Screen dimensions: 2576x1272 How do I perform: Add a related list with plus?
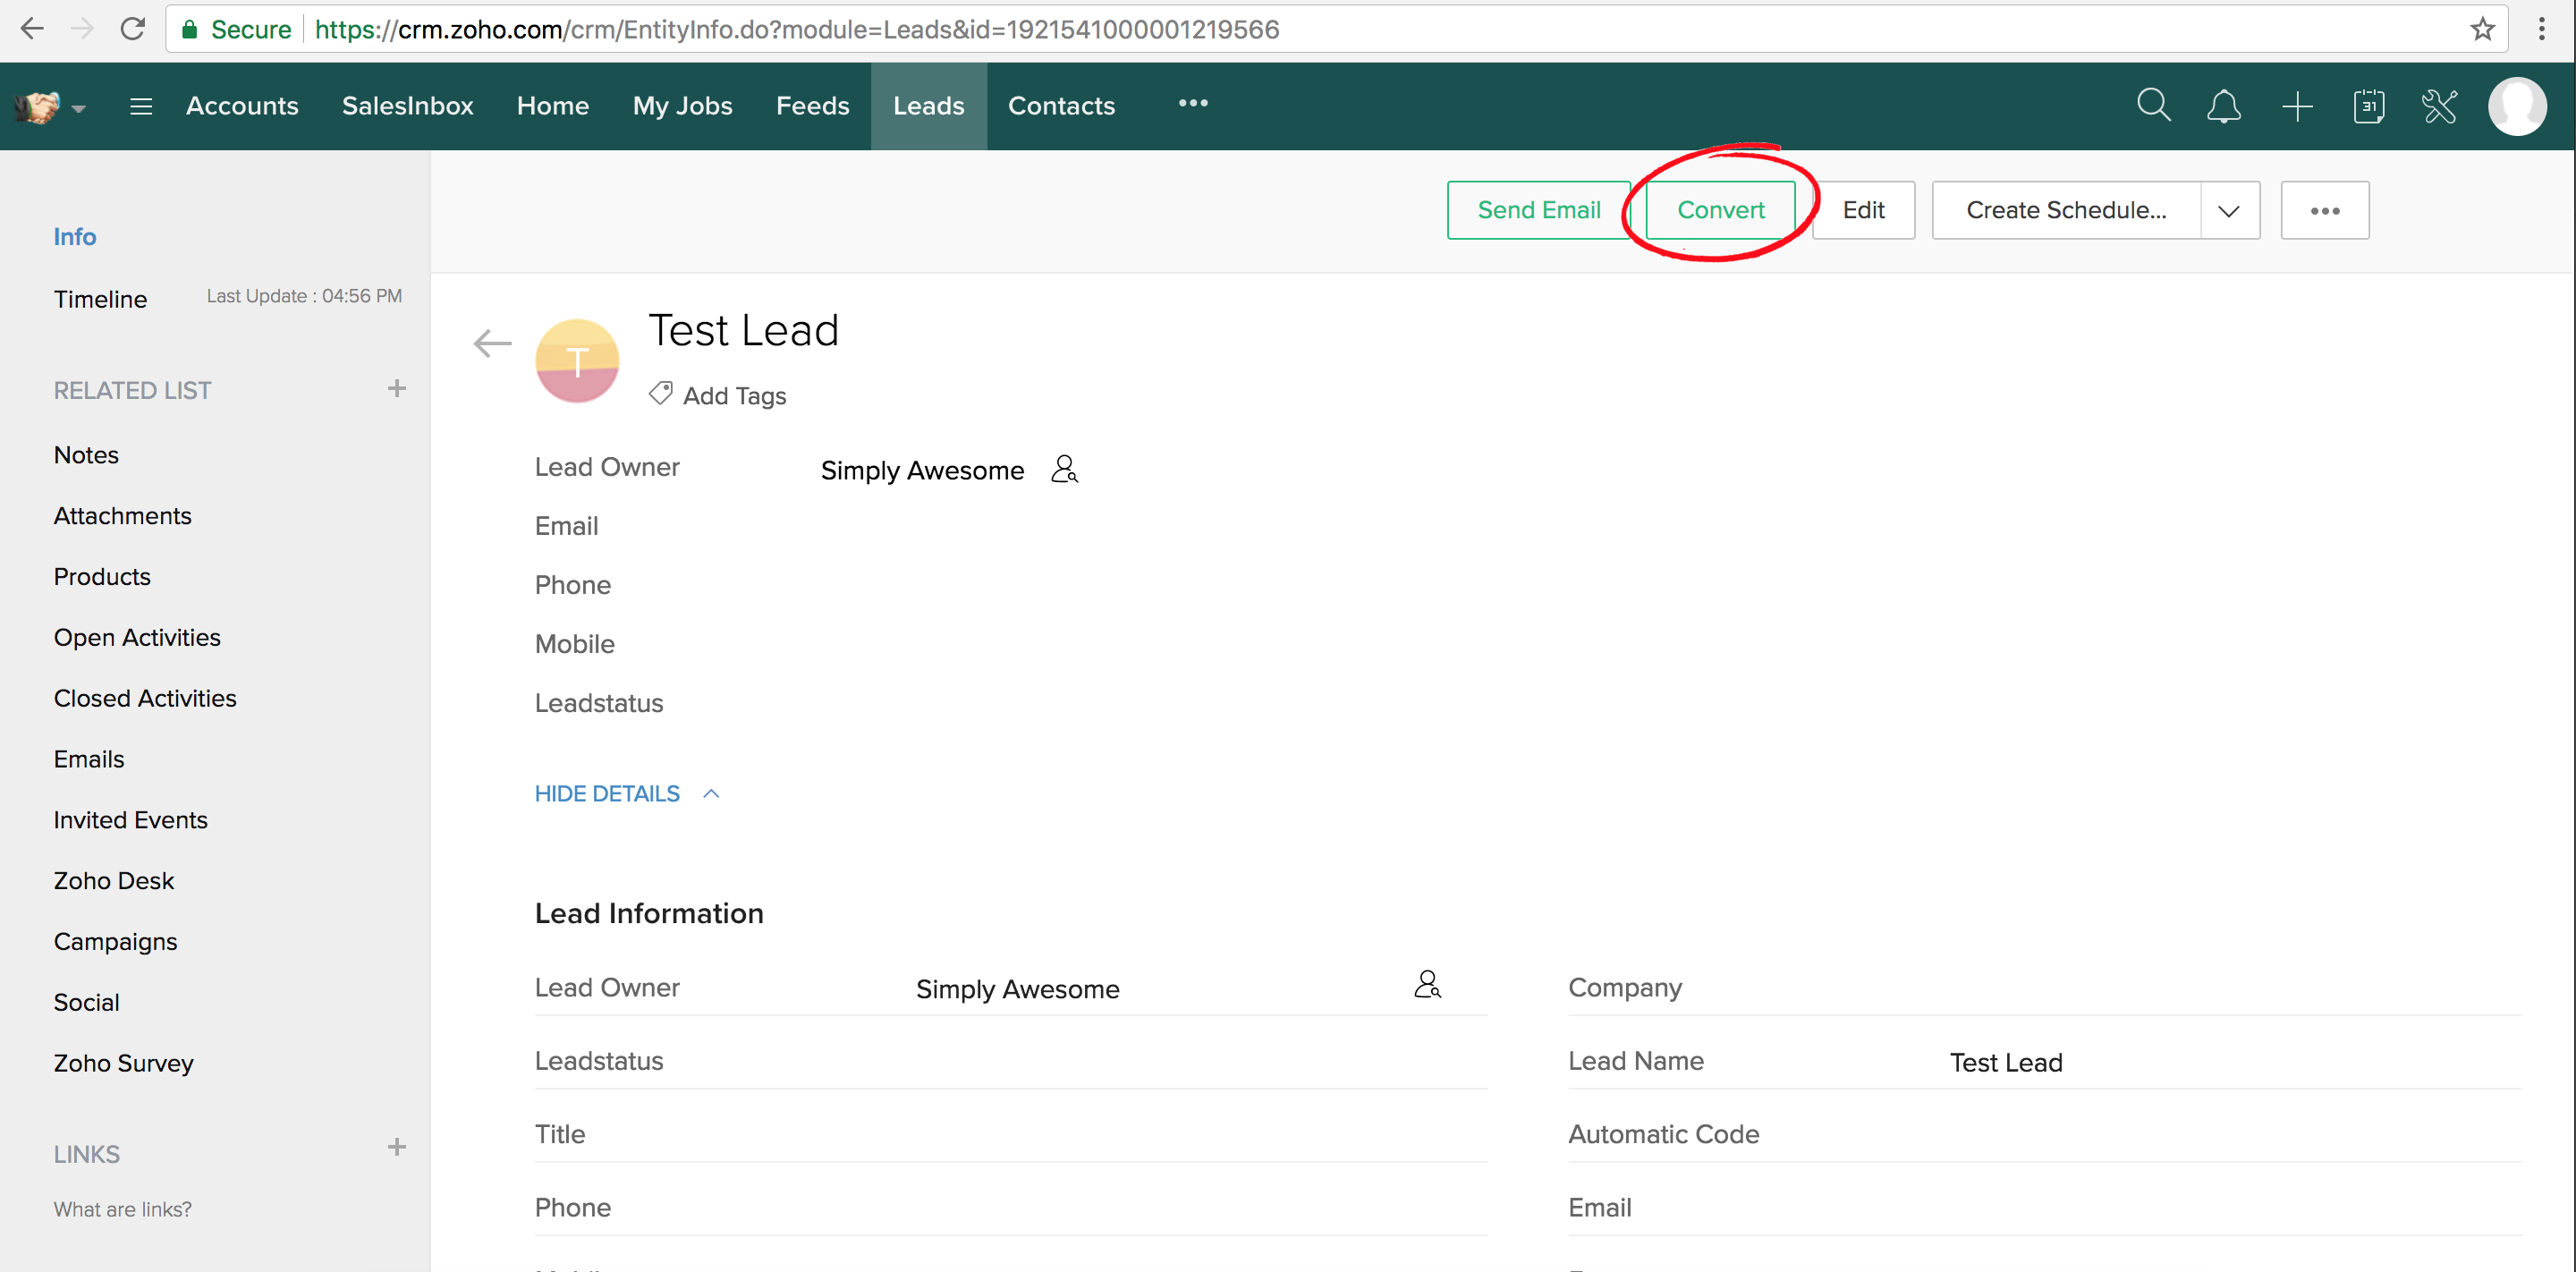coord(397,389)
